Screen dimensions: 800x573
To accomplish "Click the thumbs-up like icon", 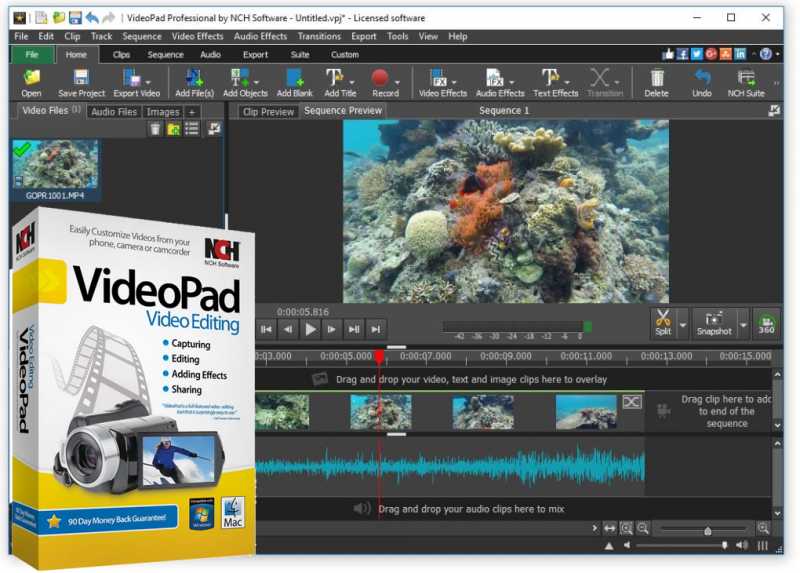I will 668,54.
